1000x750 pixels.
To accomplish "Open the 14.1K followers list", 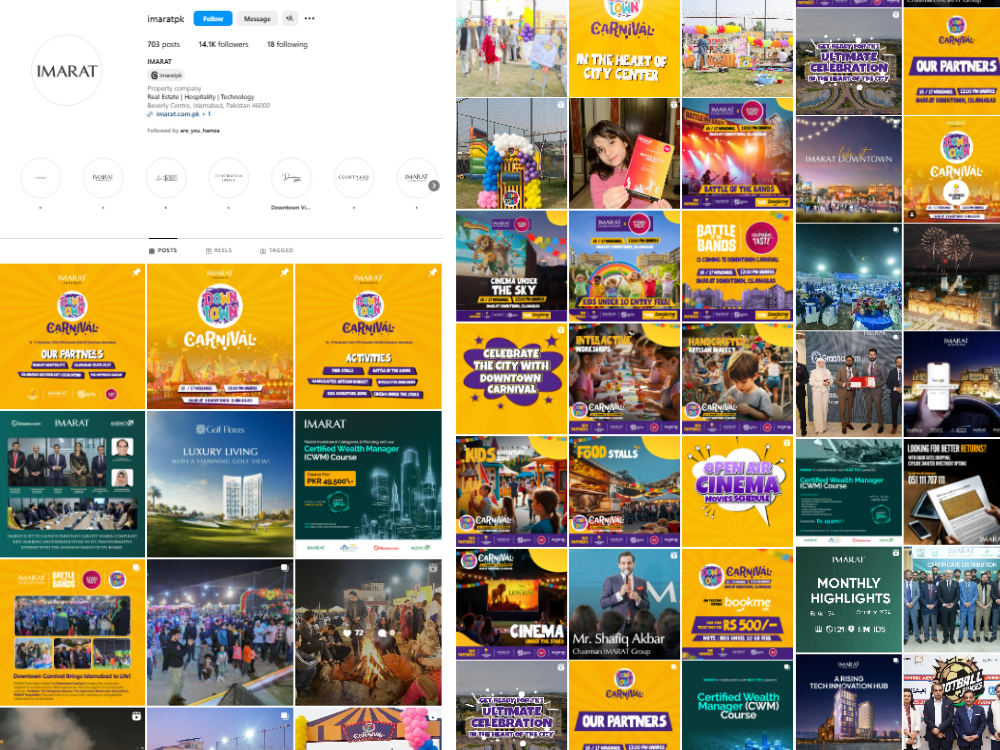I will (223, 44).
